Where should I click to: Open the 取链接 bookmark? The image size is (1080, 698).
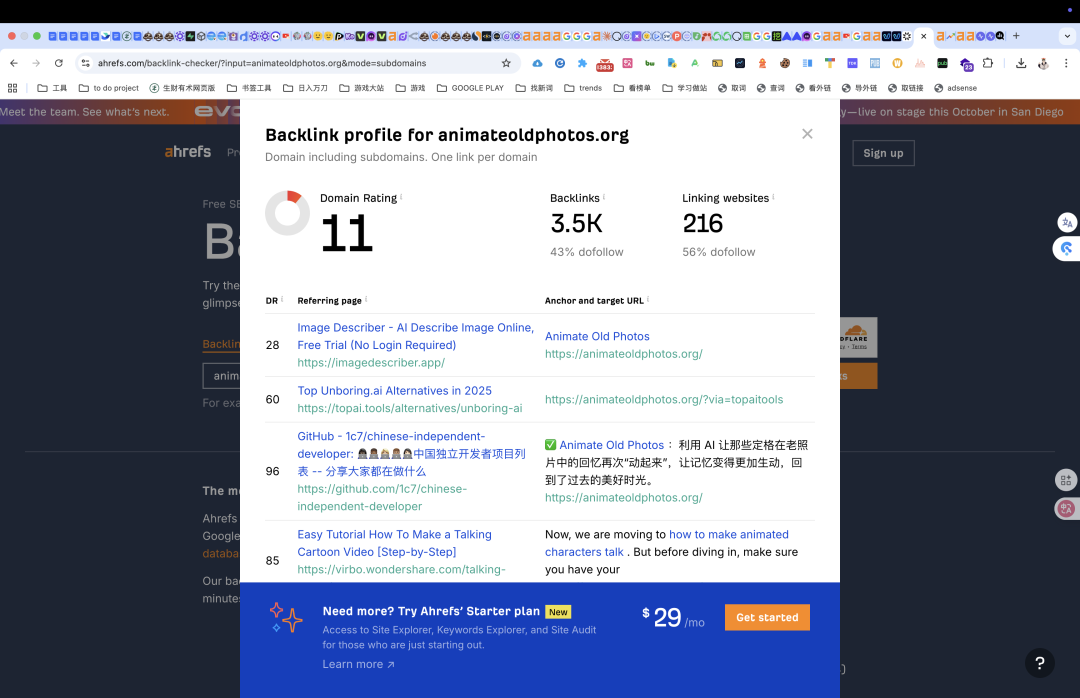pyautogui.click(x=904, y=88)
